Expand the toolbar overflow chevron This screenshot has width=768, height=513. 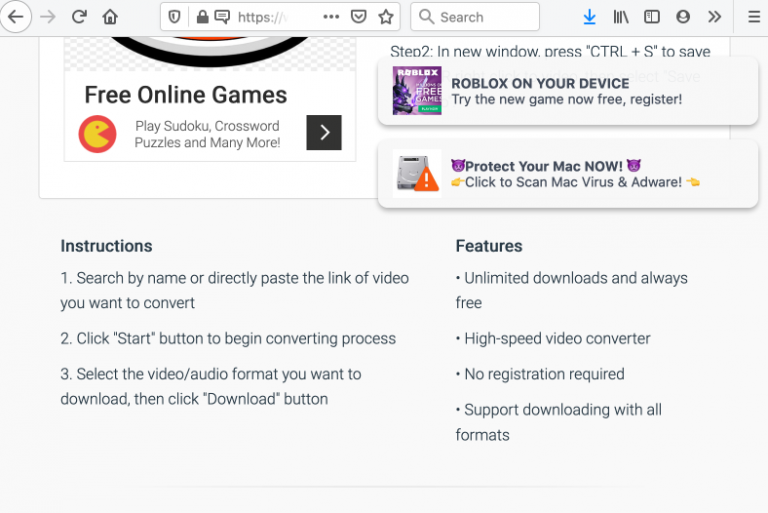(x=714, y=17)
